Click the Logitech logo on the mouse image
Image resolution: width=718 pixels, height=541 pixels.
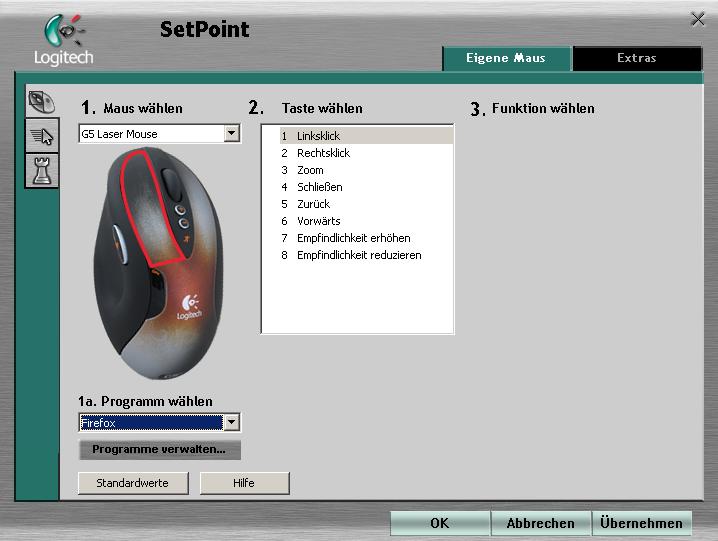click(190, 308)
